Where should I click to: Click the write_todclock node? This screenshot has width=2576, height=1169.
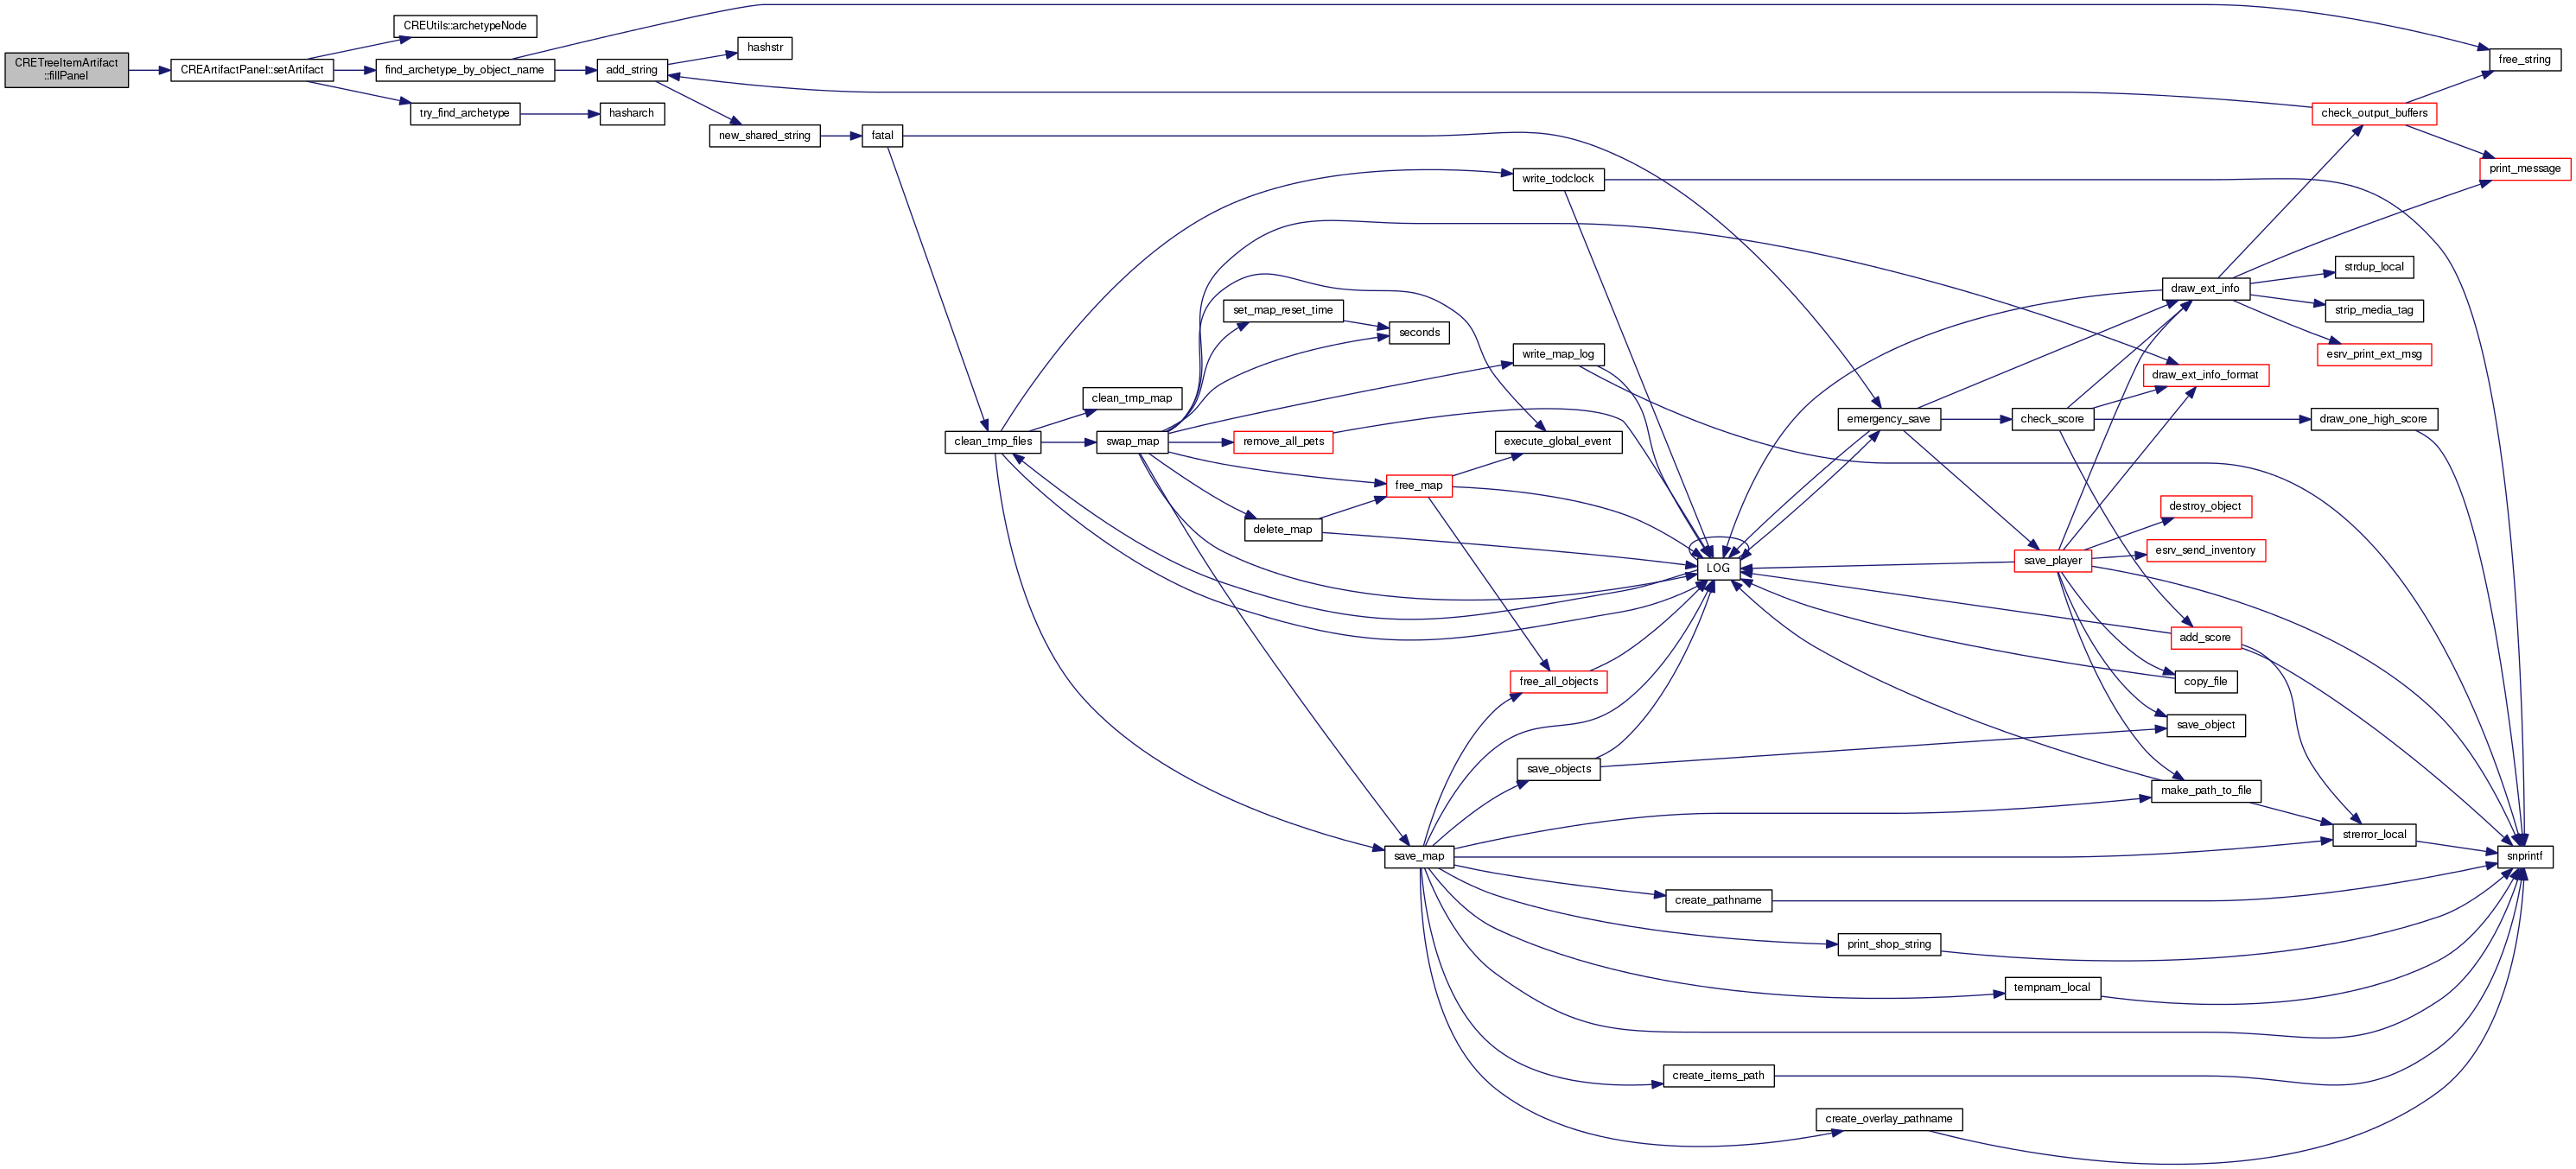(x=1557, y=179)
